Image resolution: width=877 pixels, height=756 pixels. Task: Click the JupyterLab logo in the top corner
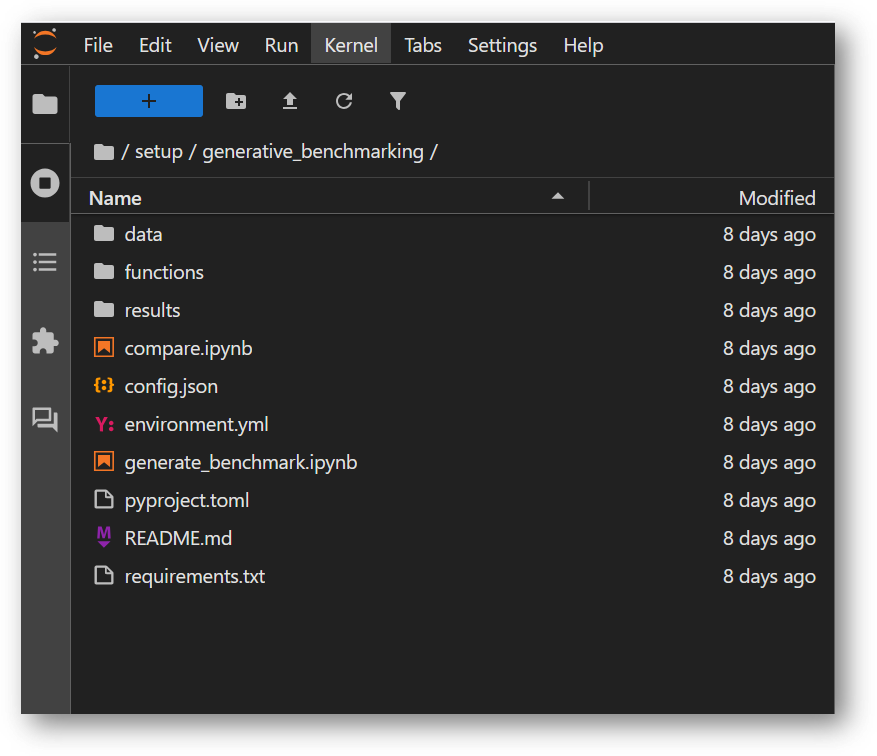[x=42, y=44]
